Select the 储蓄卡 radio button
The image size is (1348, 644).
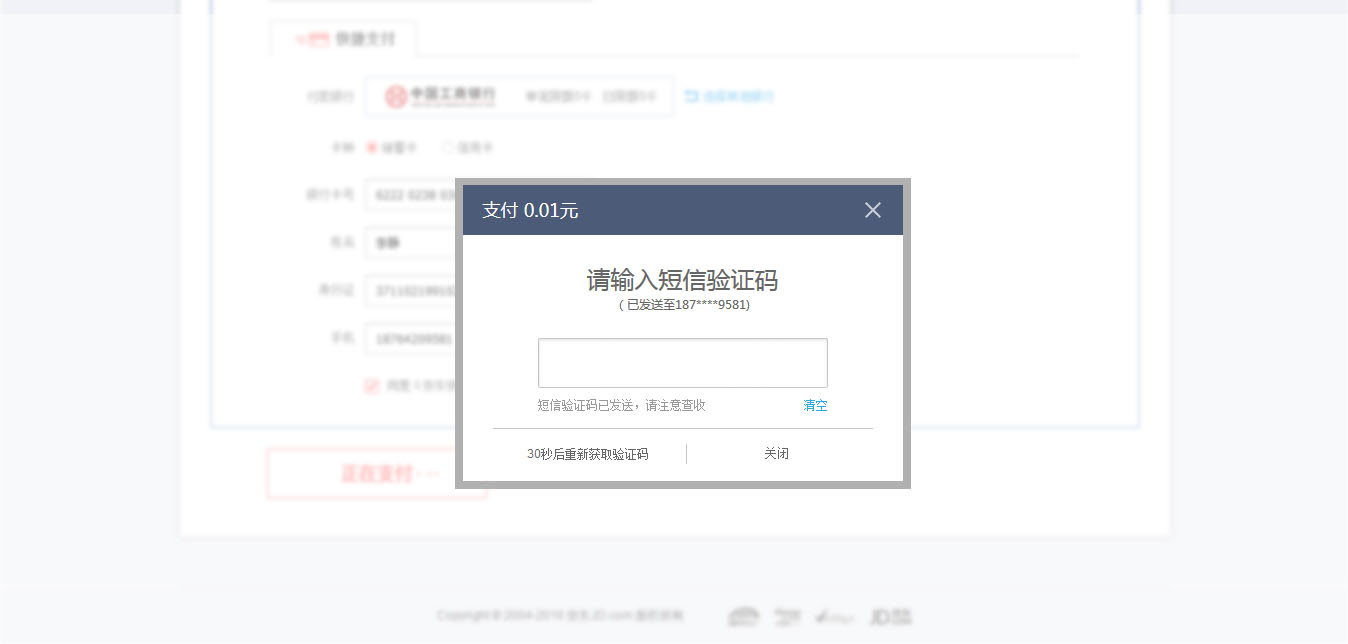tap(372, 147)
